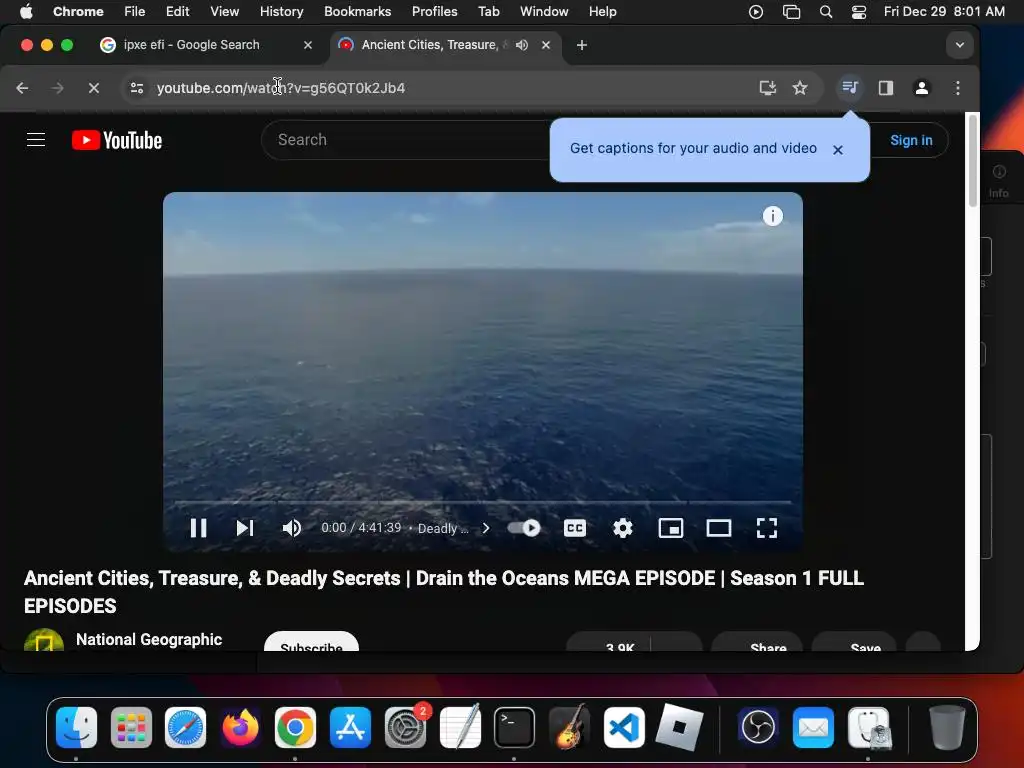Mute the Ancient Cities tab audio
Screen dimensions: 1024x768
coord(522,45)
